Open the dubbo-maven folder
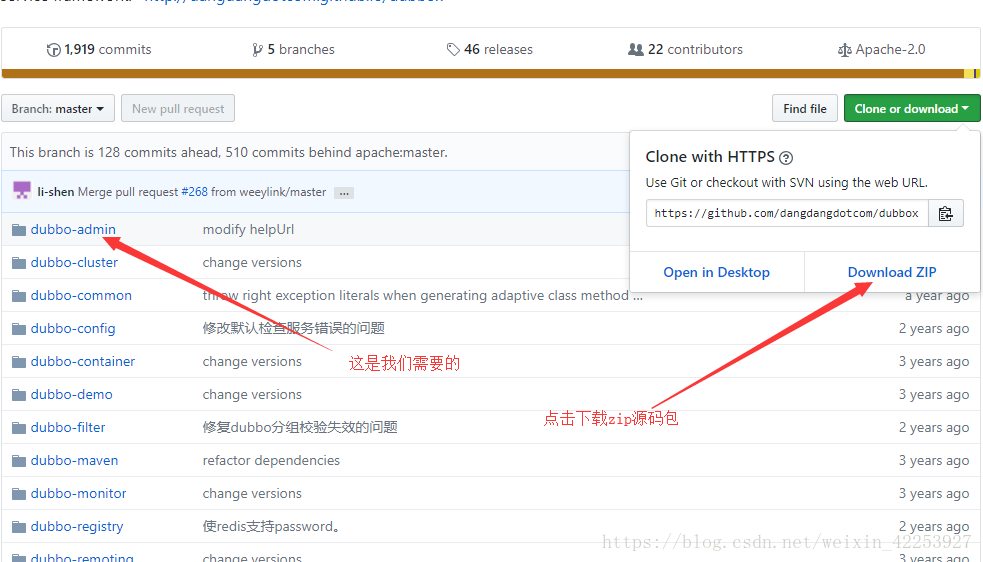Viewport: 983px width, 562px height. (74, 460)
